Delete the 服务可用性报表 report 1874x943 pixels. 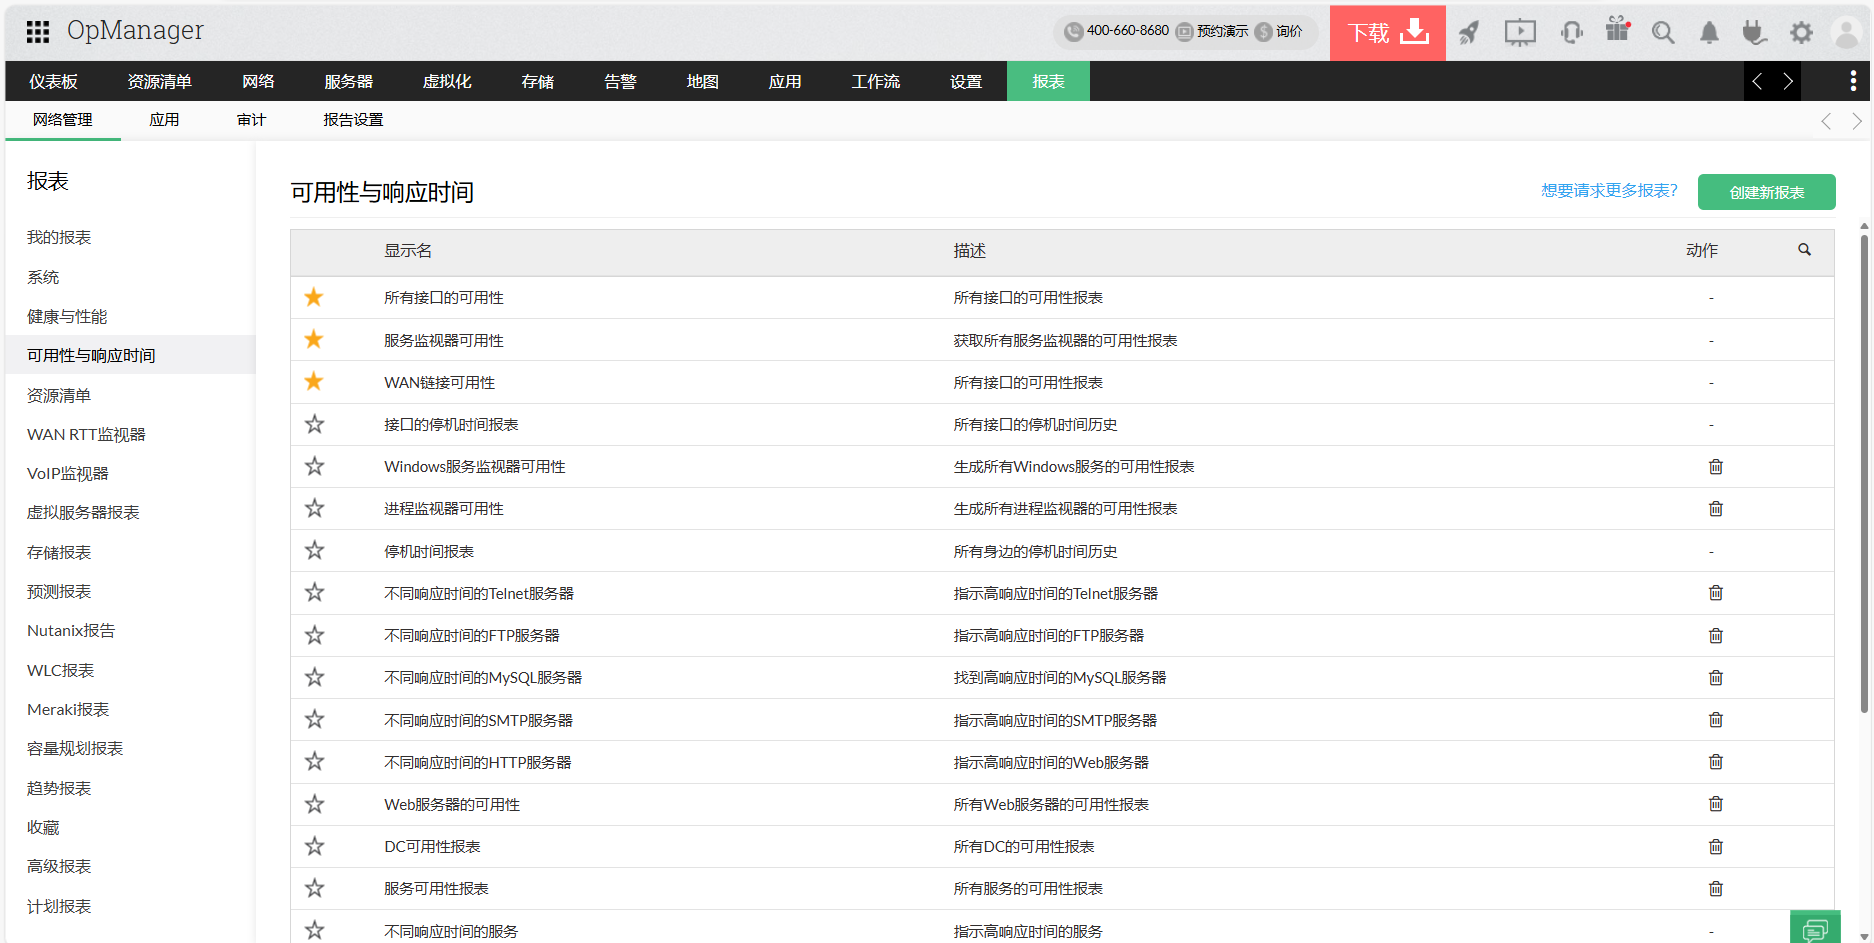pyautogui.click(x=1716, y=889)
